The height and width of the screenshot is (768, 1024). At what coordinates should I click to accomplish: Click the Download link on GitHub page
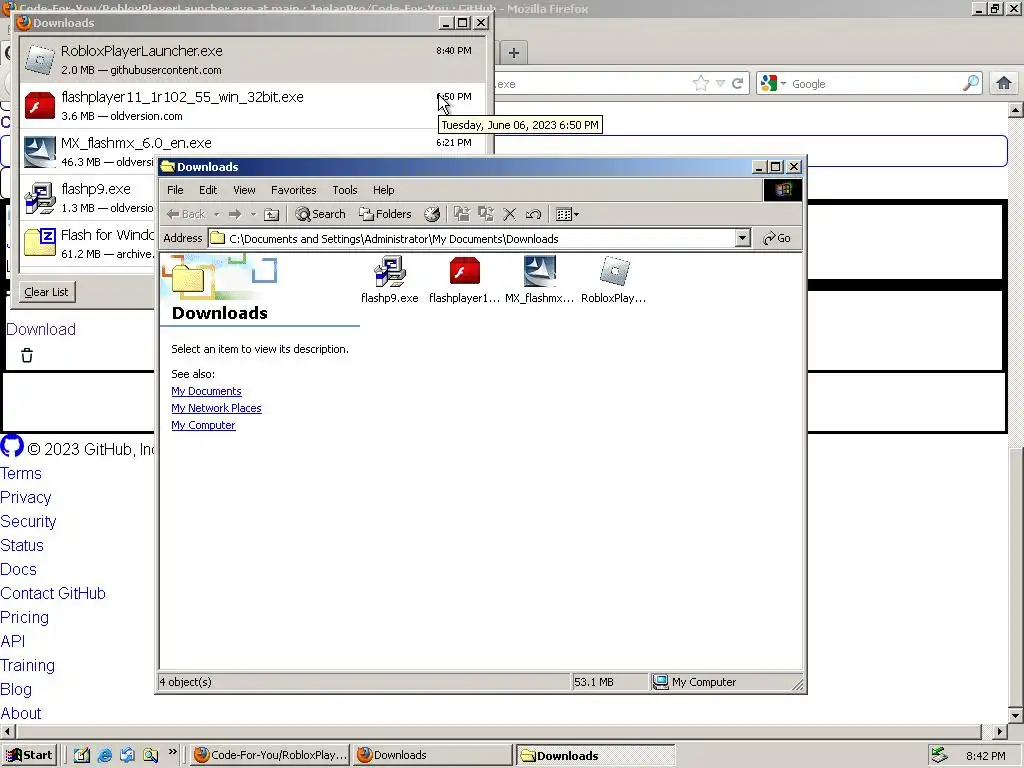(41, 329)
